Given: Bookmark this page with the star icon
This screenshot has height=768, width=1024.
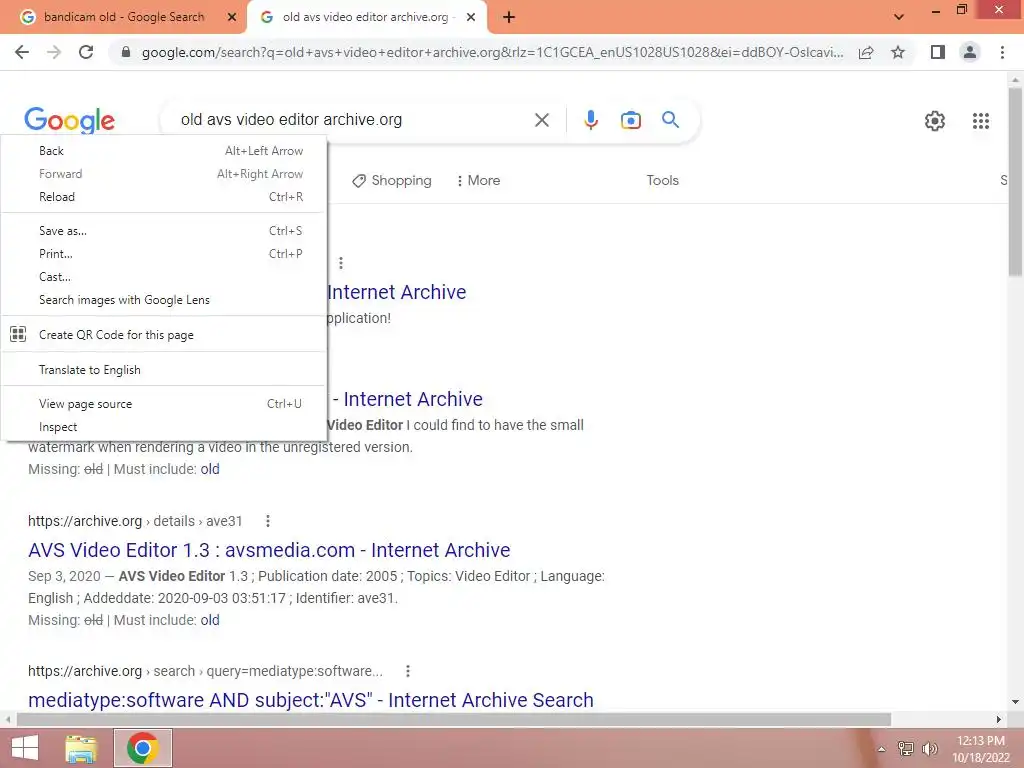Looking at the screenshot, I should coord(898,52).
